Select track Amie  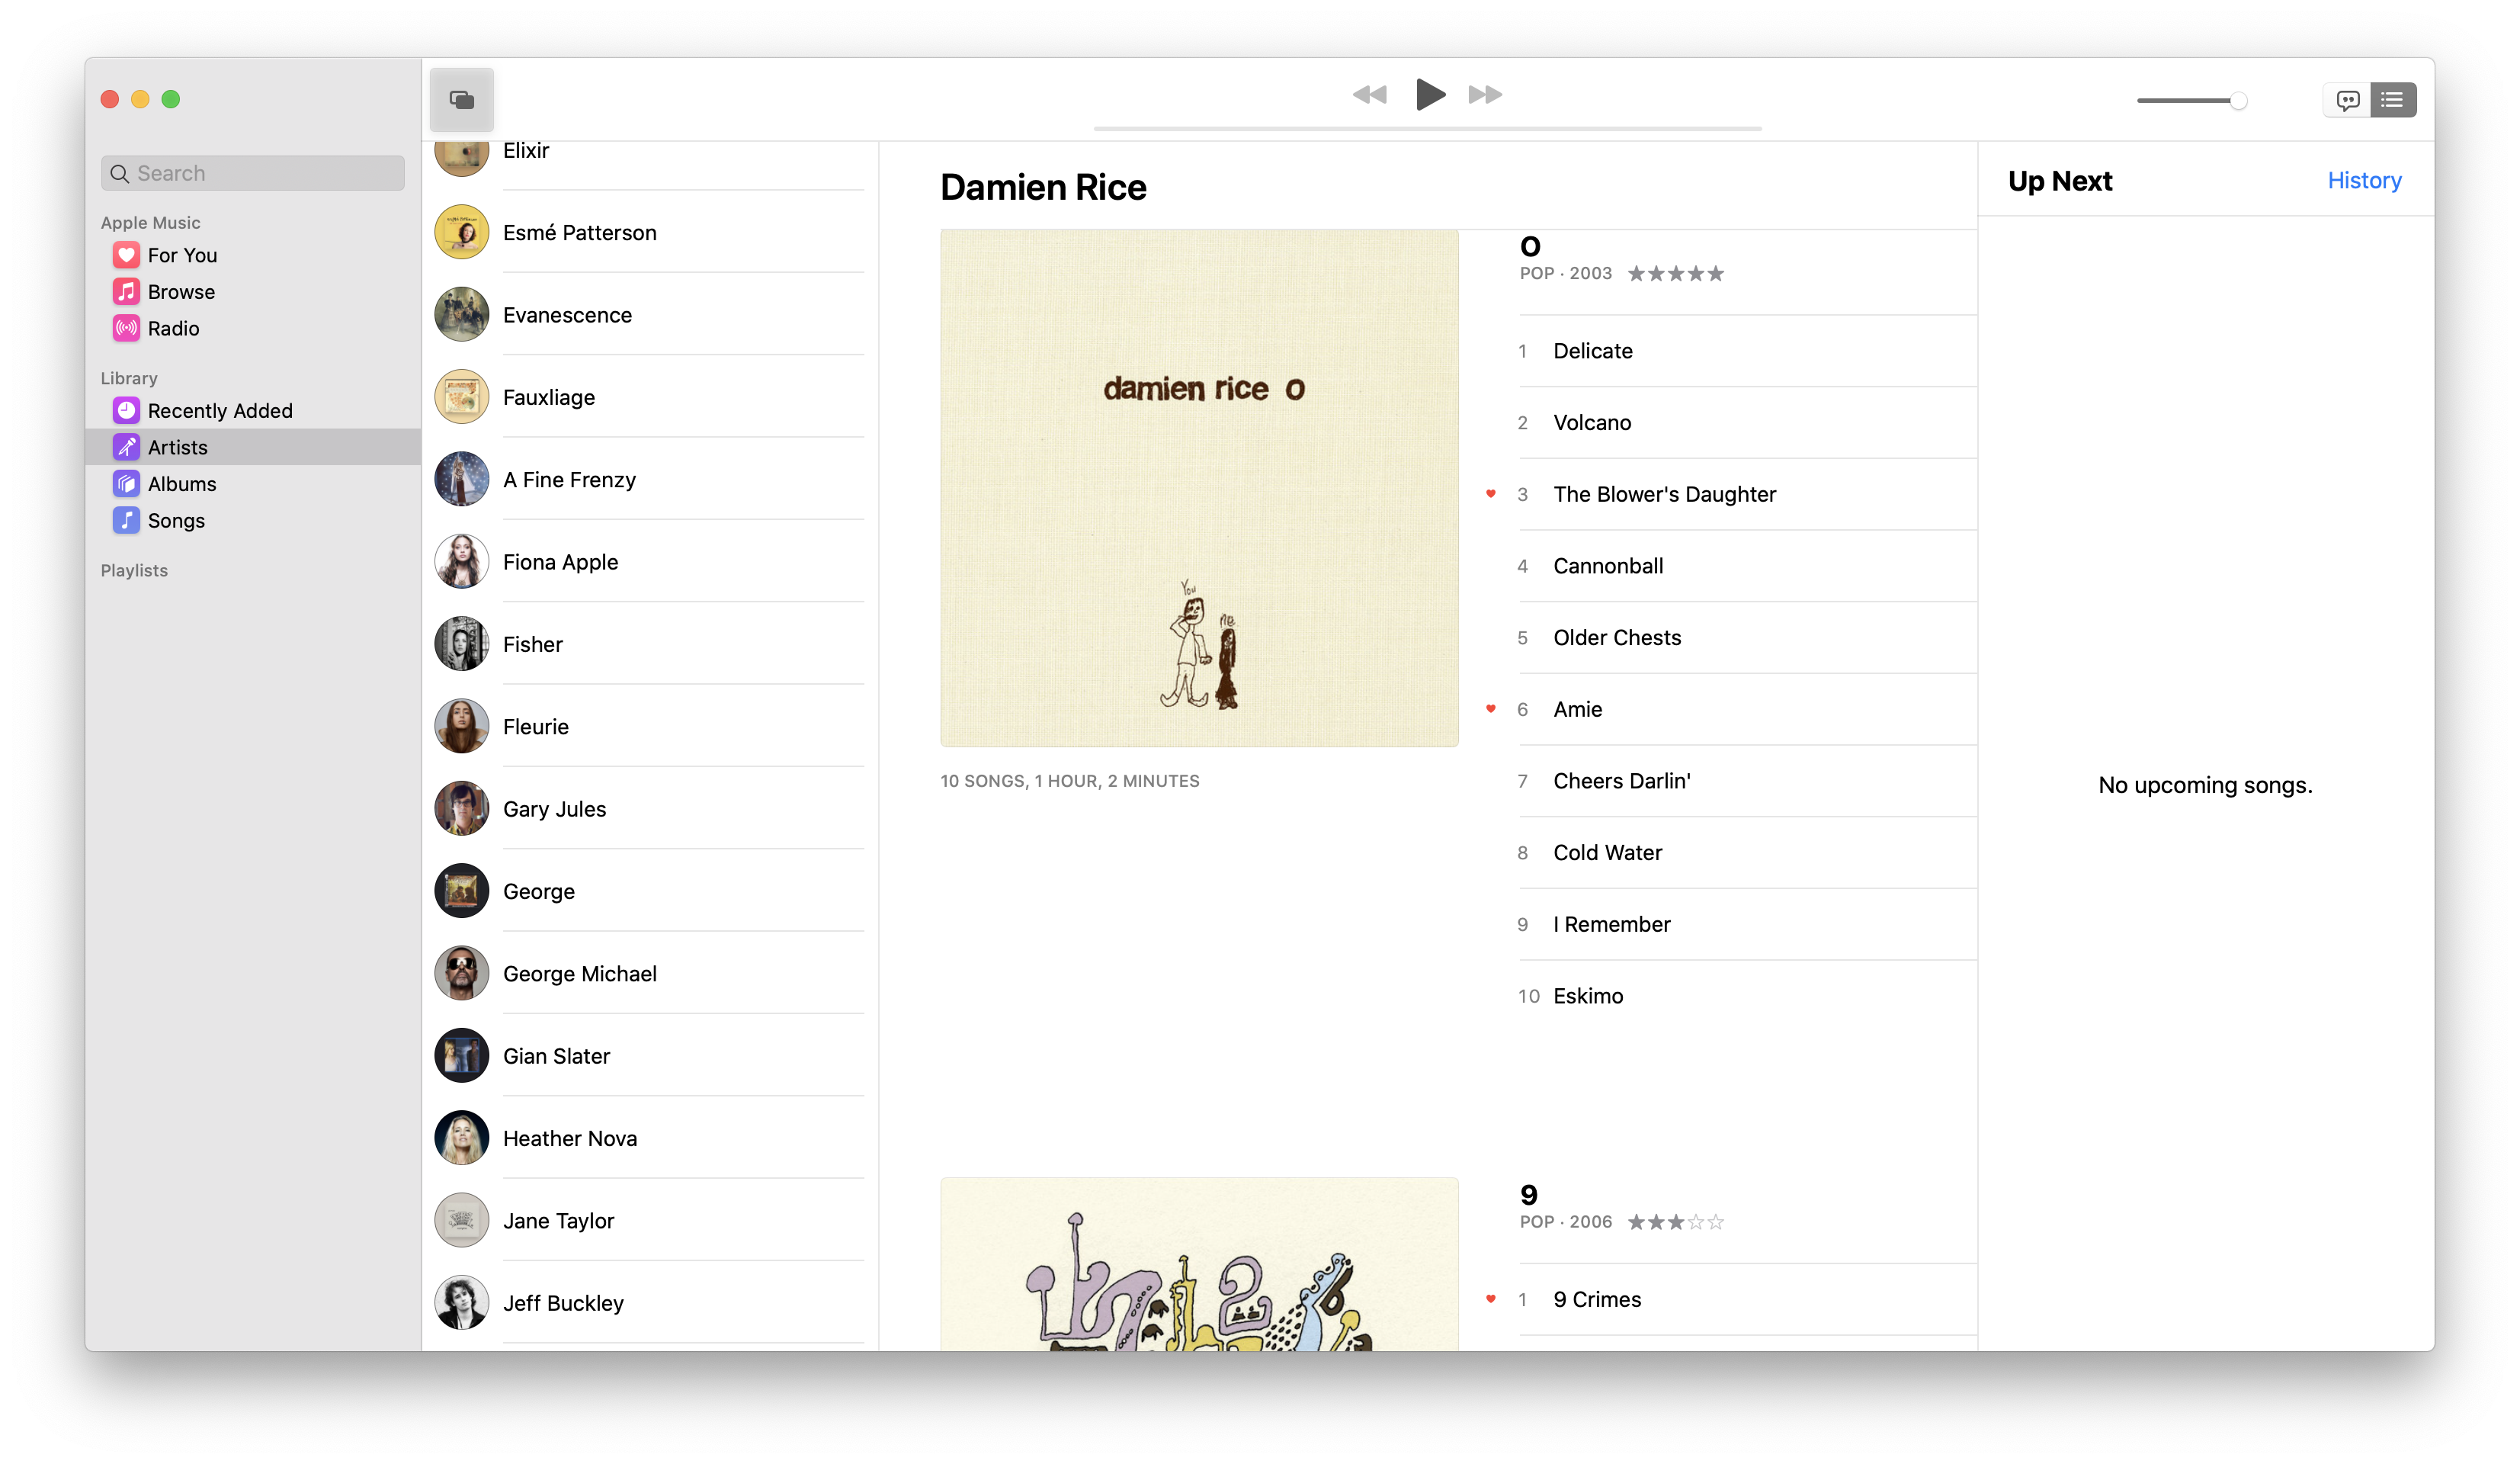click(x=1747, y=709)
